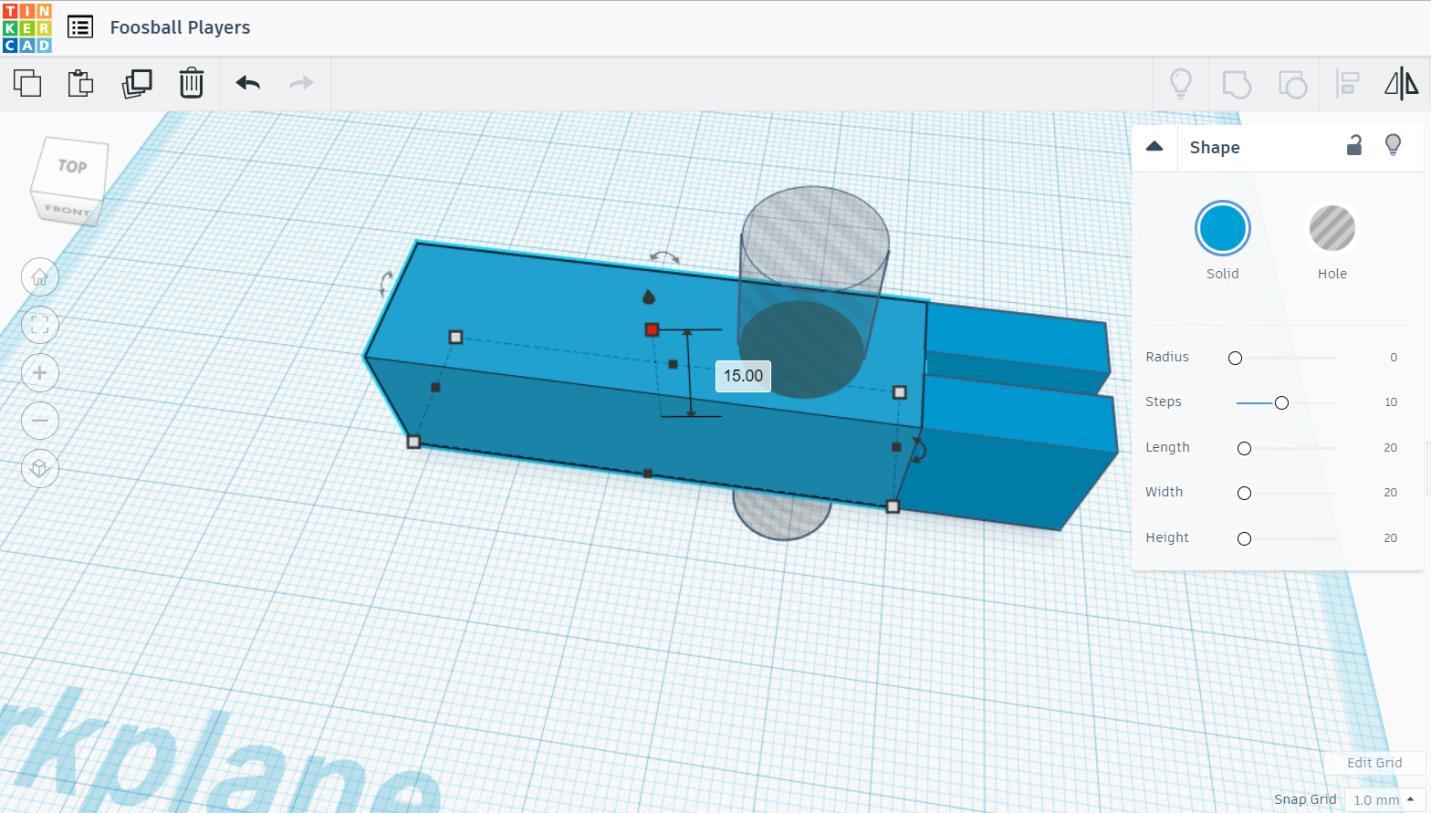This screenshot has width=1431, height=813.
Task: Click the right side rotation arrow handle
Action: (x=919, y=449)
